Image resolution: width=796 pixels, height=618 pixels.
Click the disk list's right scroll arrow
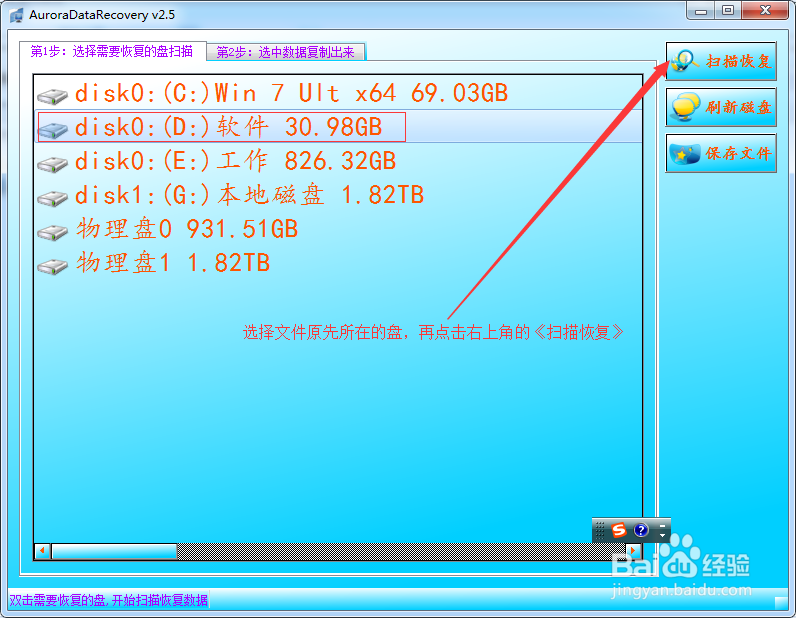click(x=634, y=551)
